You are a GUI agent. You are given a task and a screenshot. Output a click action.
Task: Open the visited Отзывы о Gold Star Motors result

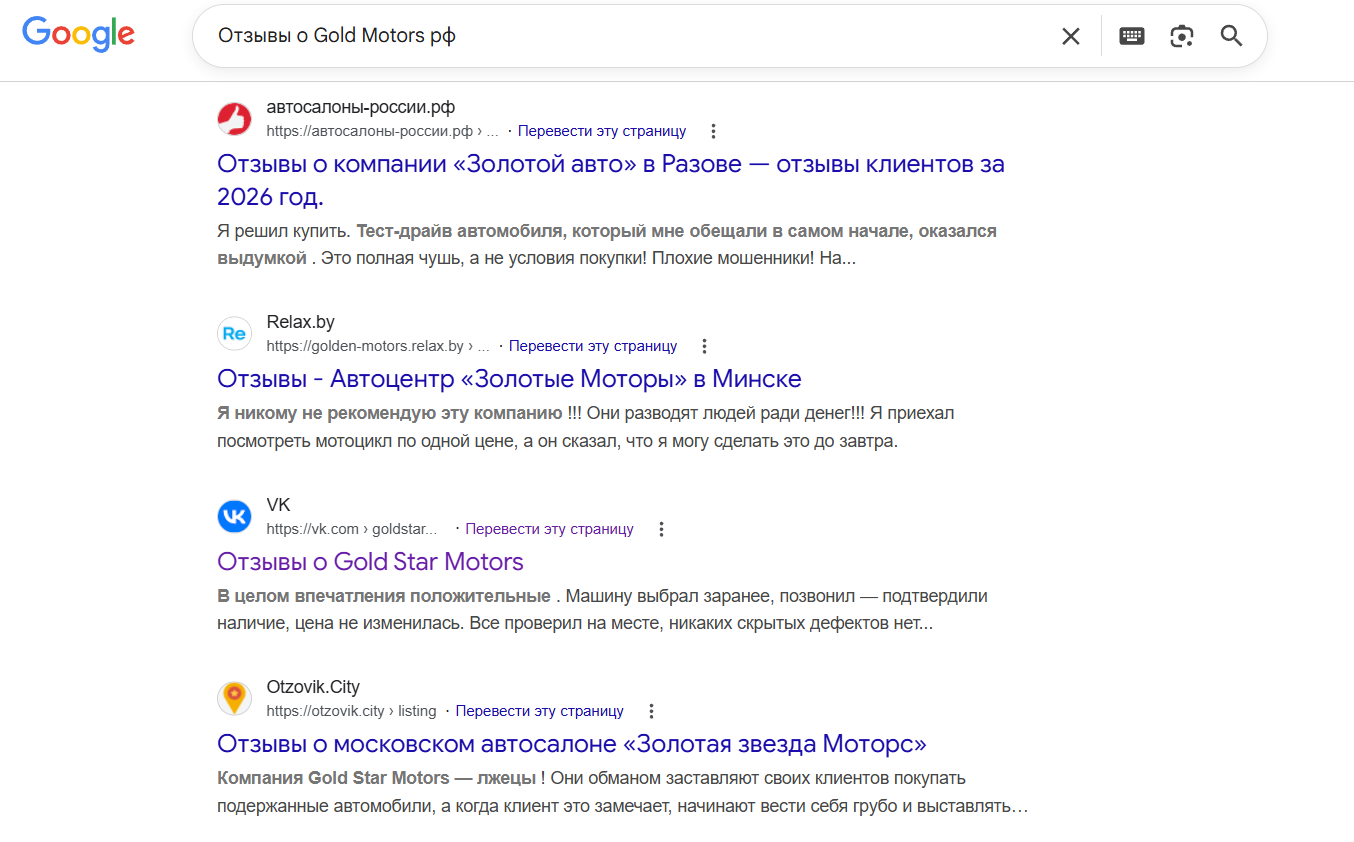(370, 561)
